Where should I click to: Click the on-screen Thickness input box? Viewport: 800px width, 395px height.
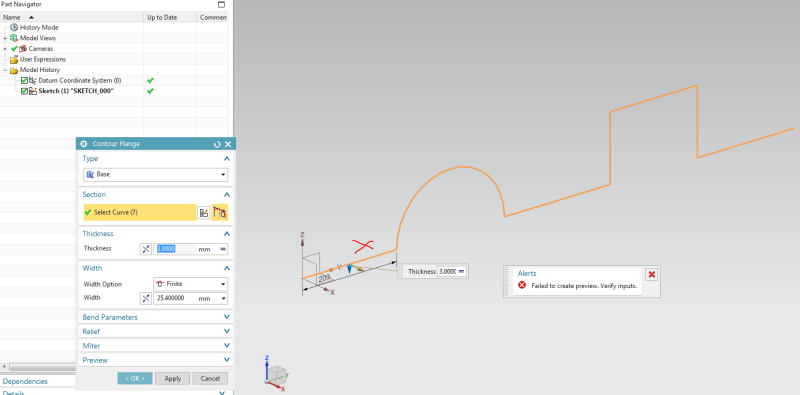(x=446, y=271)
